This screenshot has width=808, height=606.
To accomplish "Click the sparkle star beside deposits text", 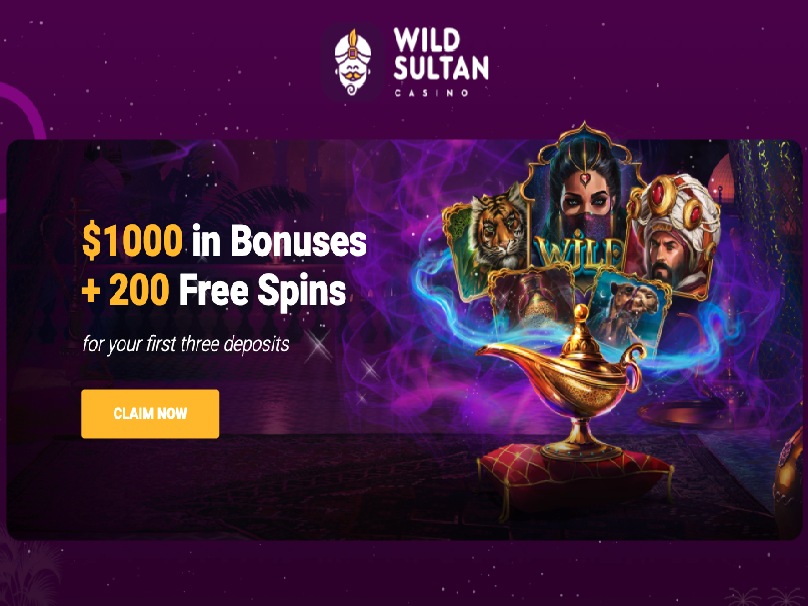I will coord(318,345).
